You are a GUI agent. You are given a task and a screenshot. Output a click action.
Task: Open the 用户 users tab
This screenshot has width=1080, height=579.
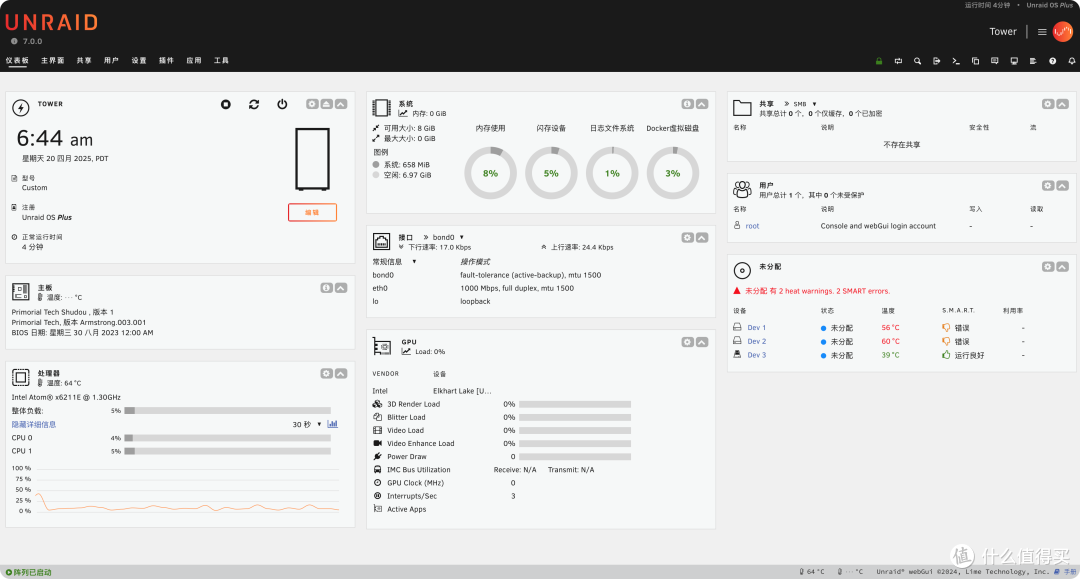111,61
